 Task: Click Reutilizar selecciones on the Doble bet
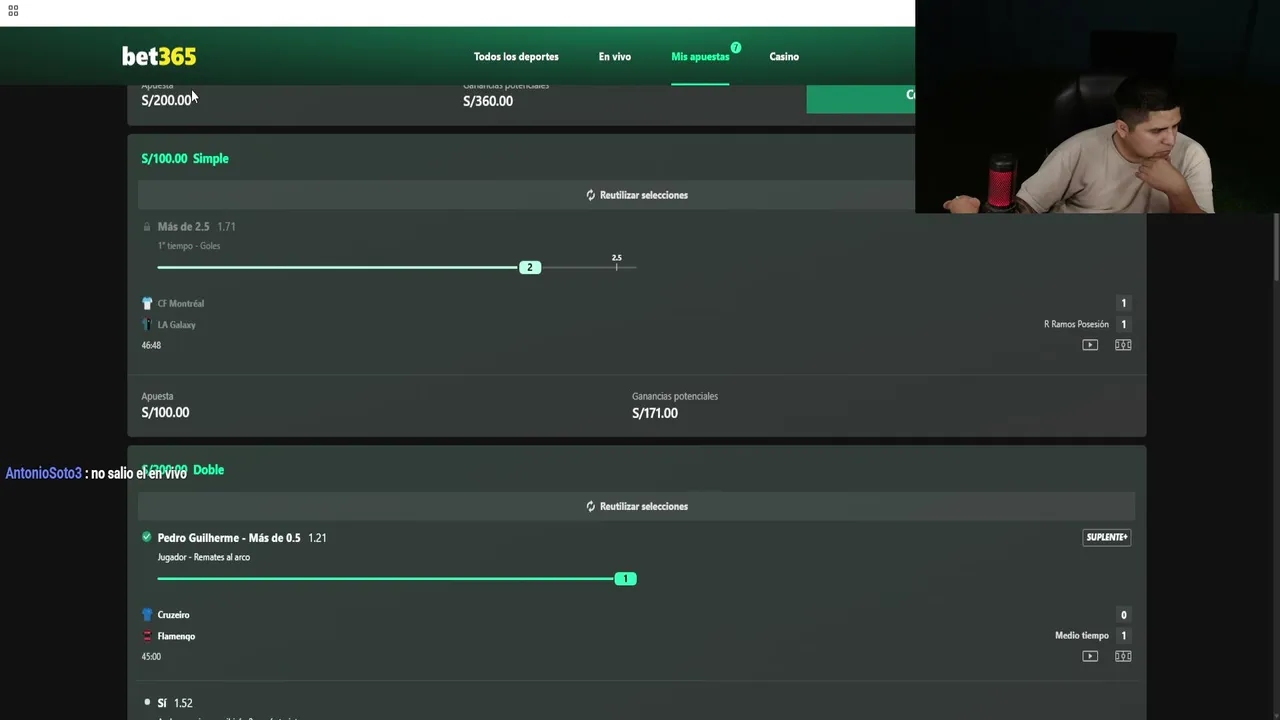(637, 506)
